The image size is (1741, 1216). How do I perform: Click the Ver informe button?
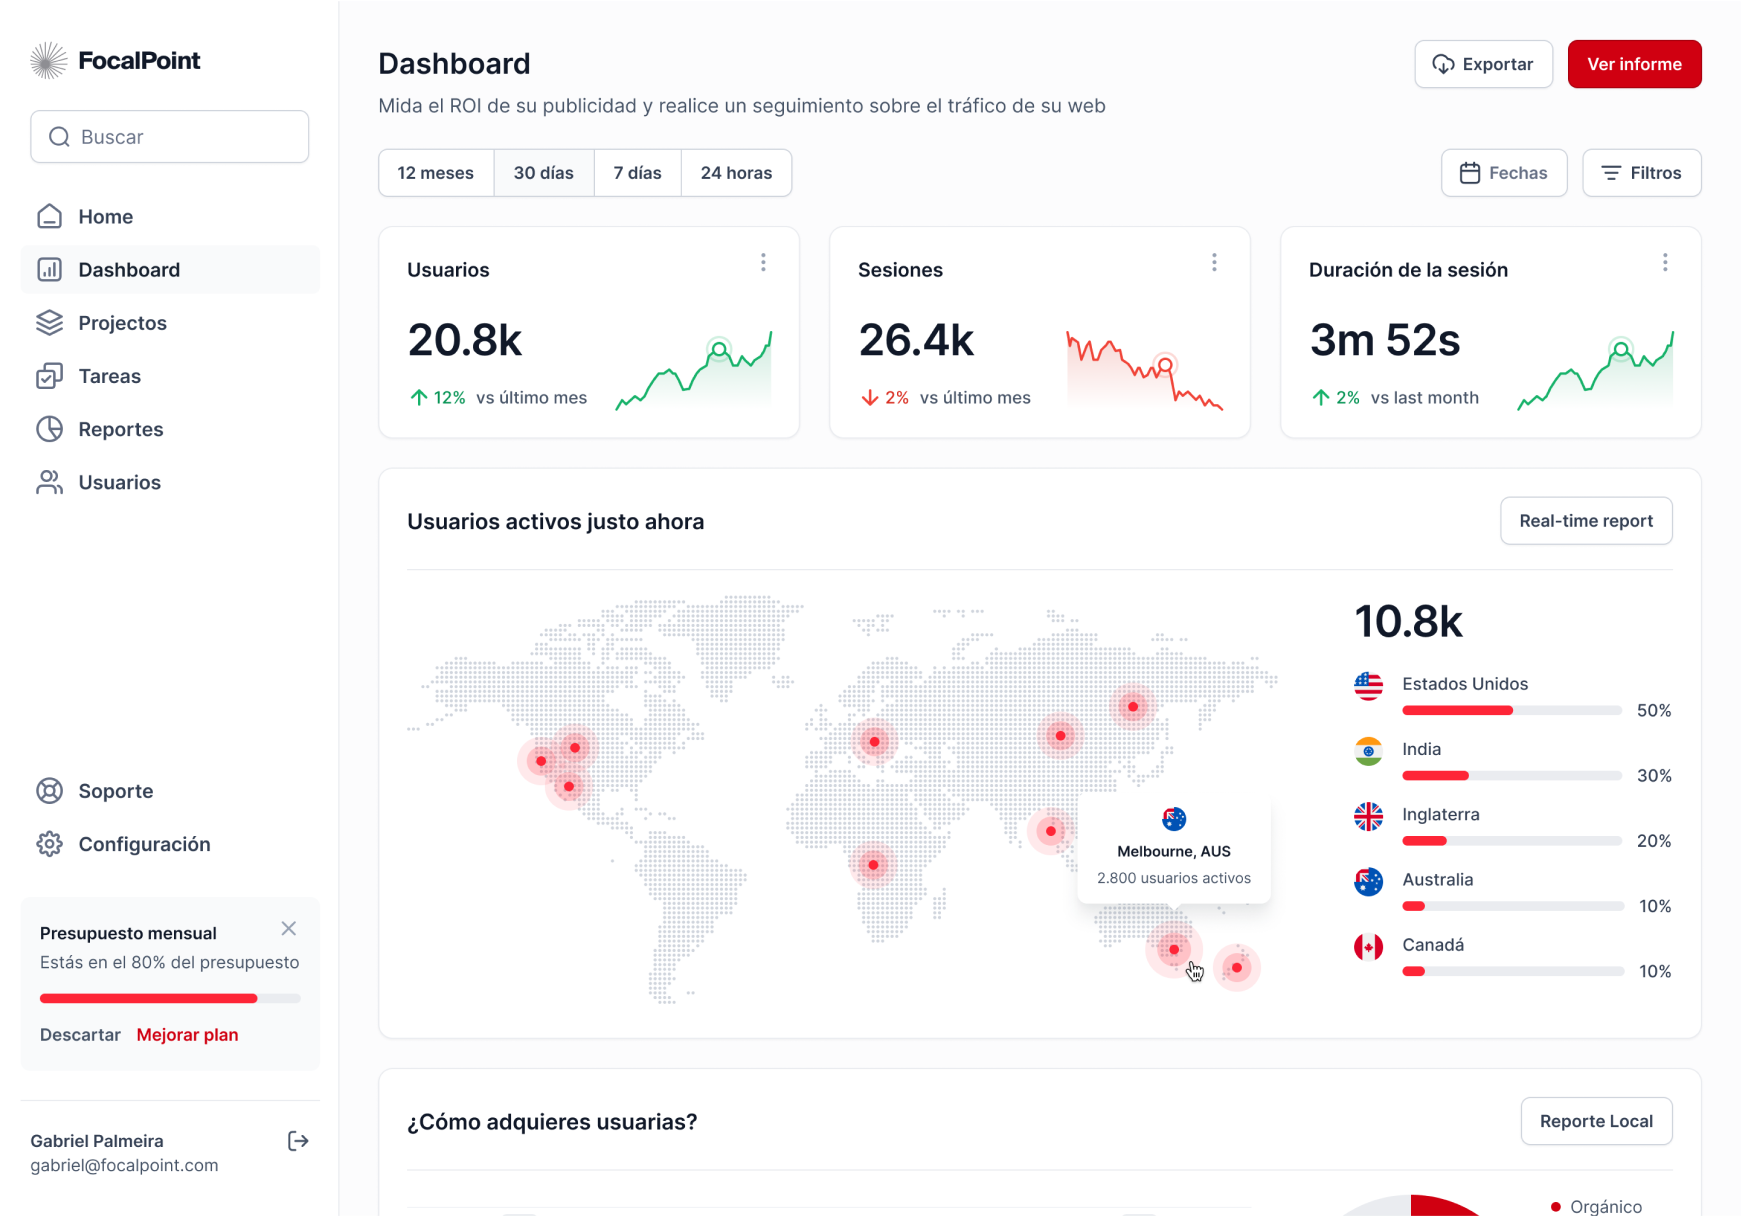tap(1634, 64)
